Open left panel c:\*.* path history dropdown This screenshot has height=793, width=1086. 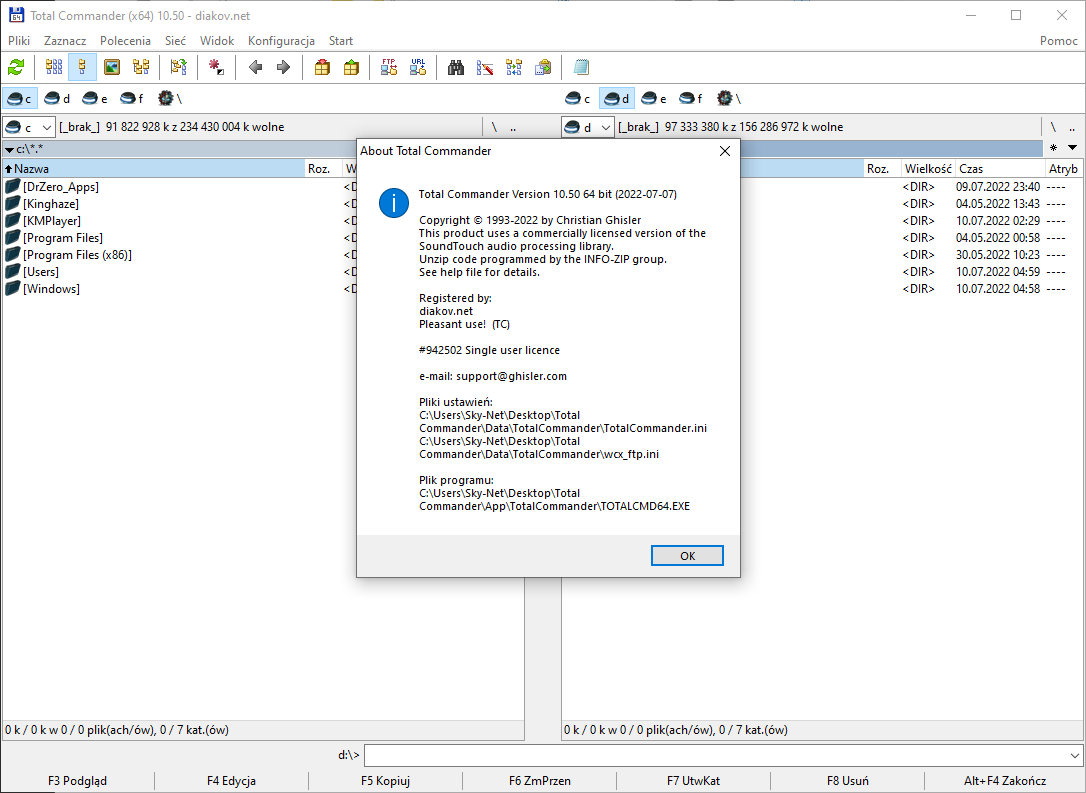click(9, 150)
